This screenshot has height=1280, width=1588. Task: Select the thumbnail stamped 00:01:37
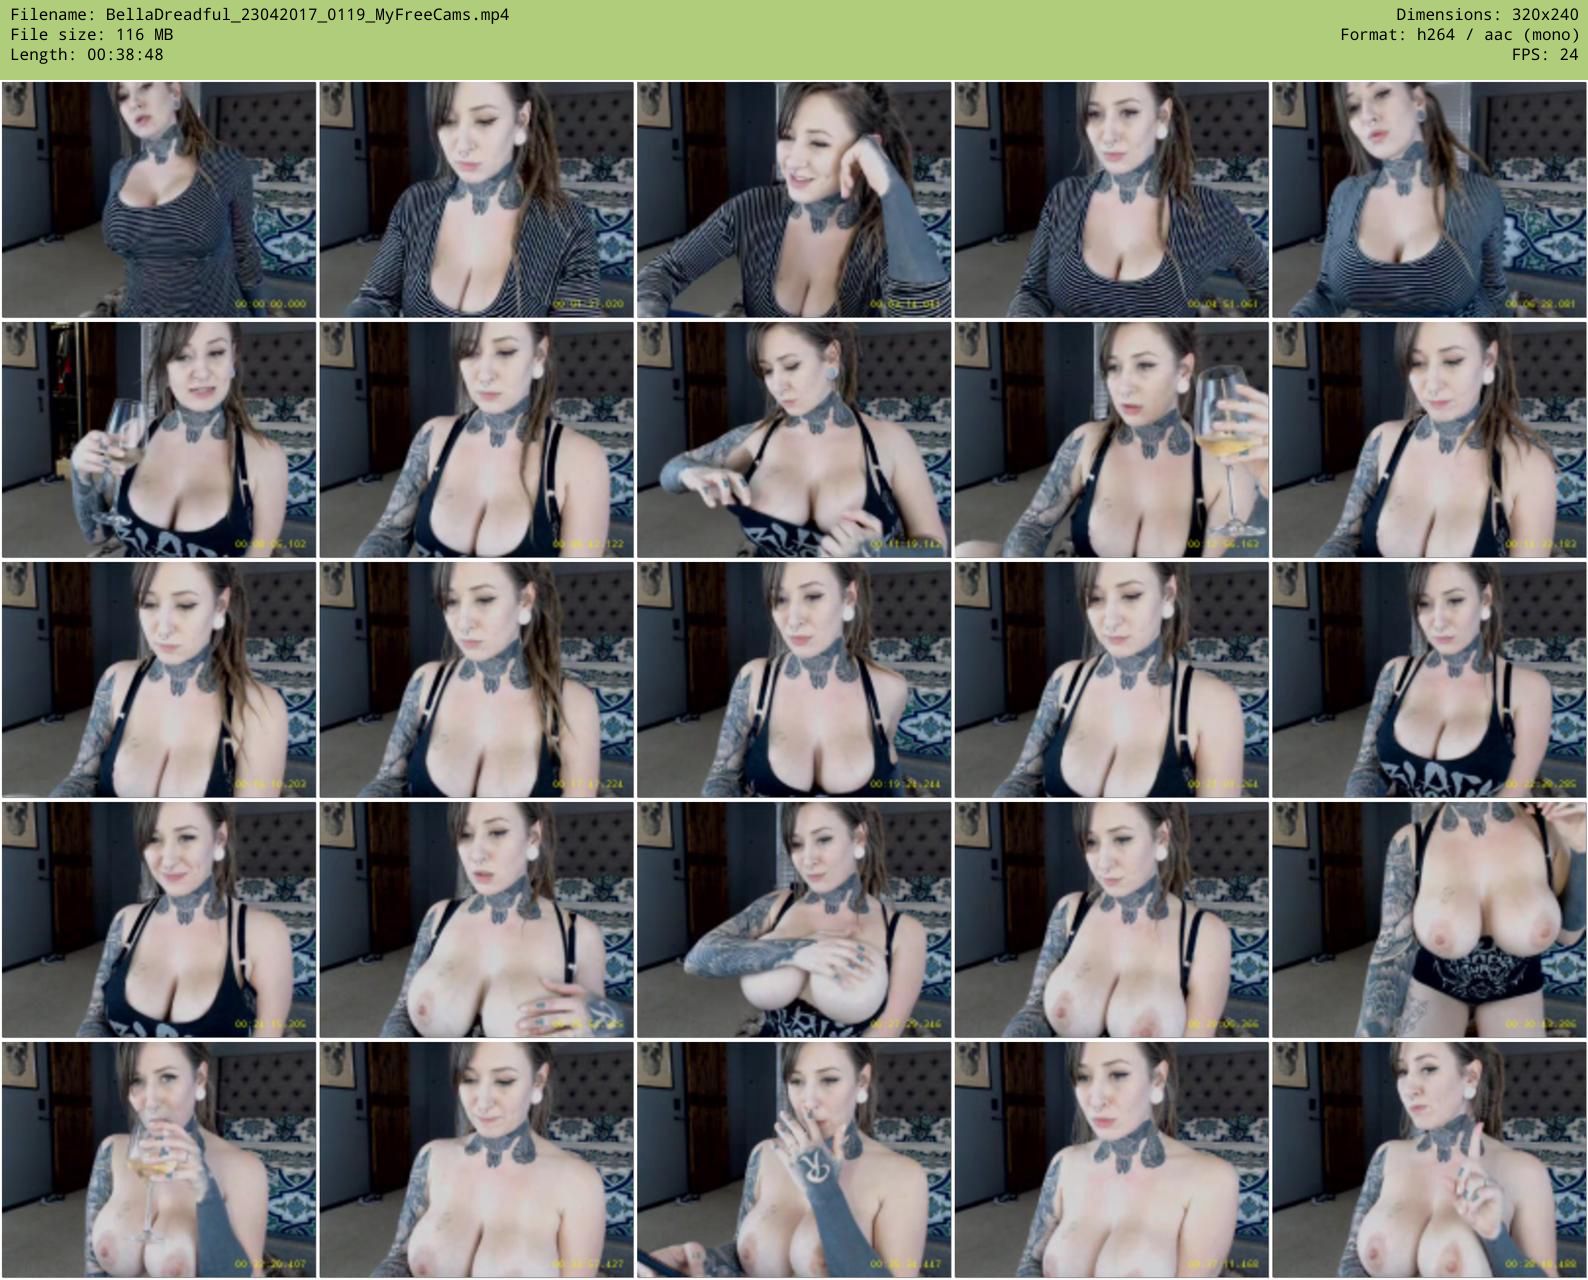pos(476,200)
